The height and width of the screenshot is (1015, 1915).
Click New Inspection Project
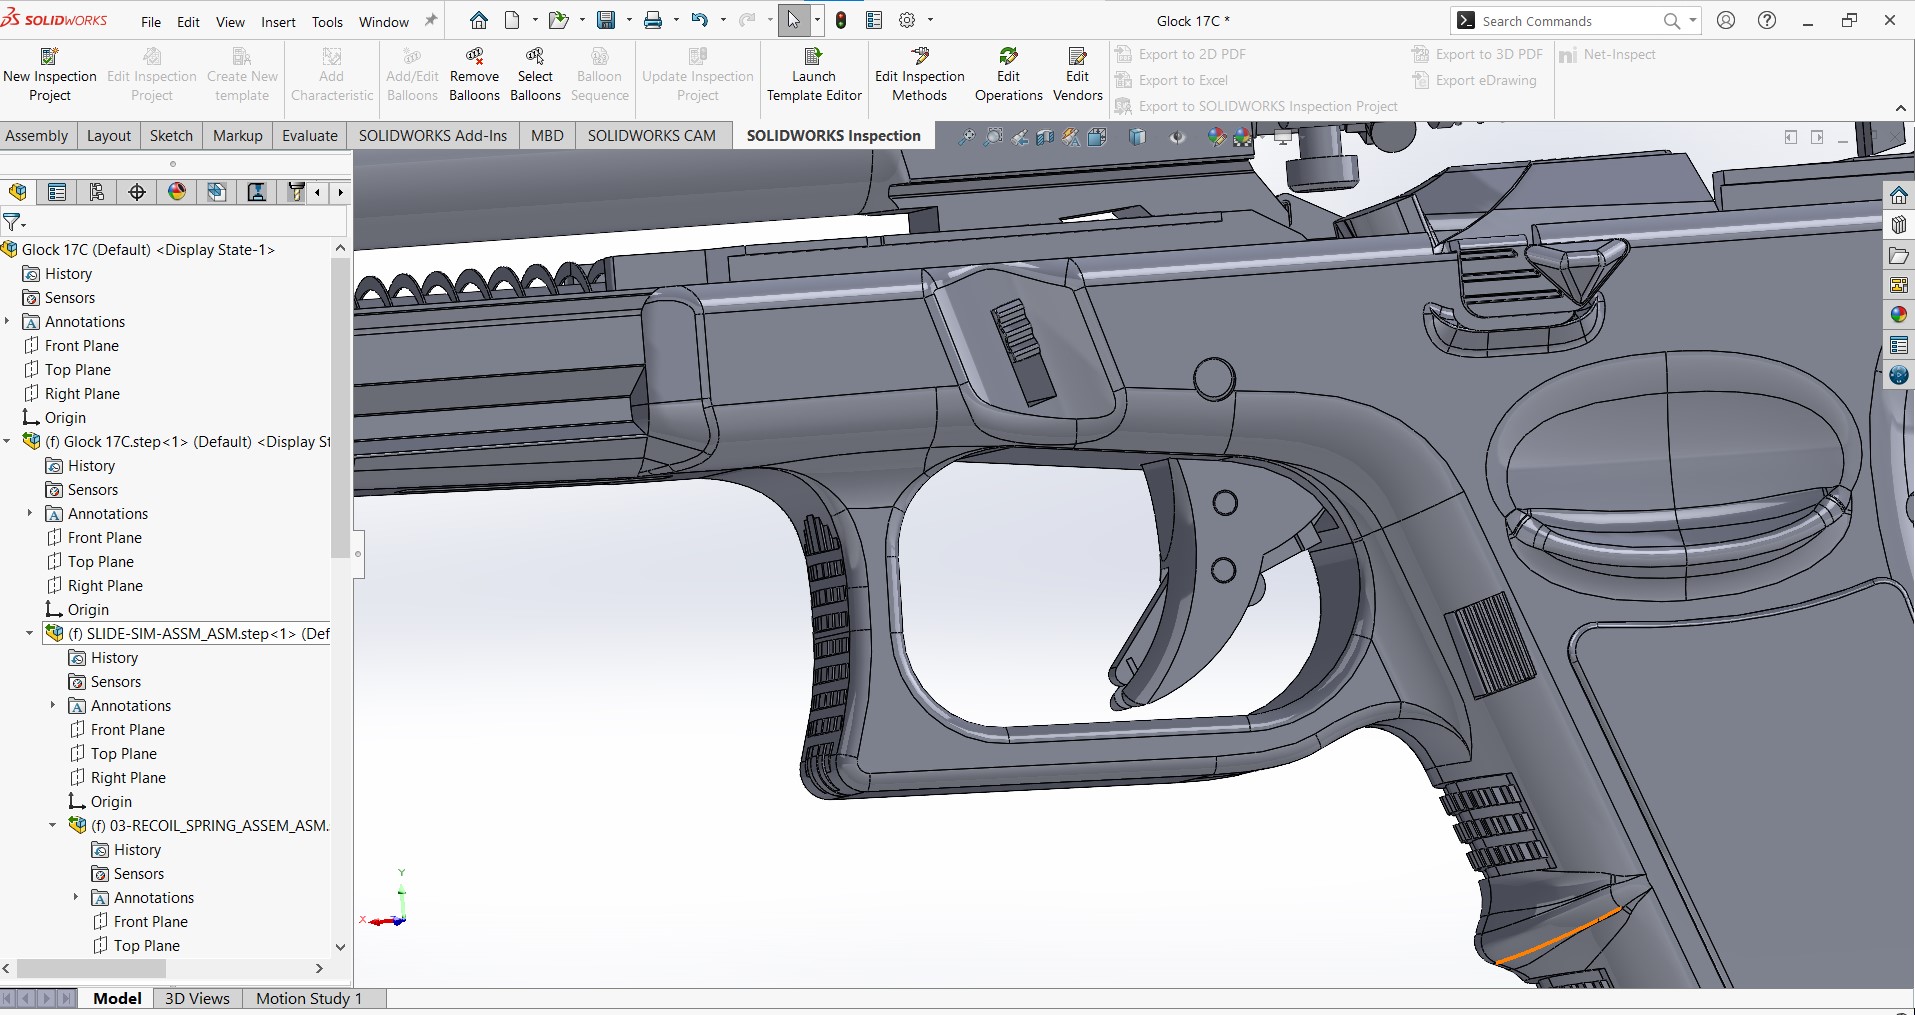coord(50,75)
